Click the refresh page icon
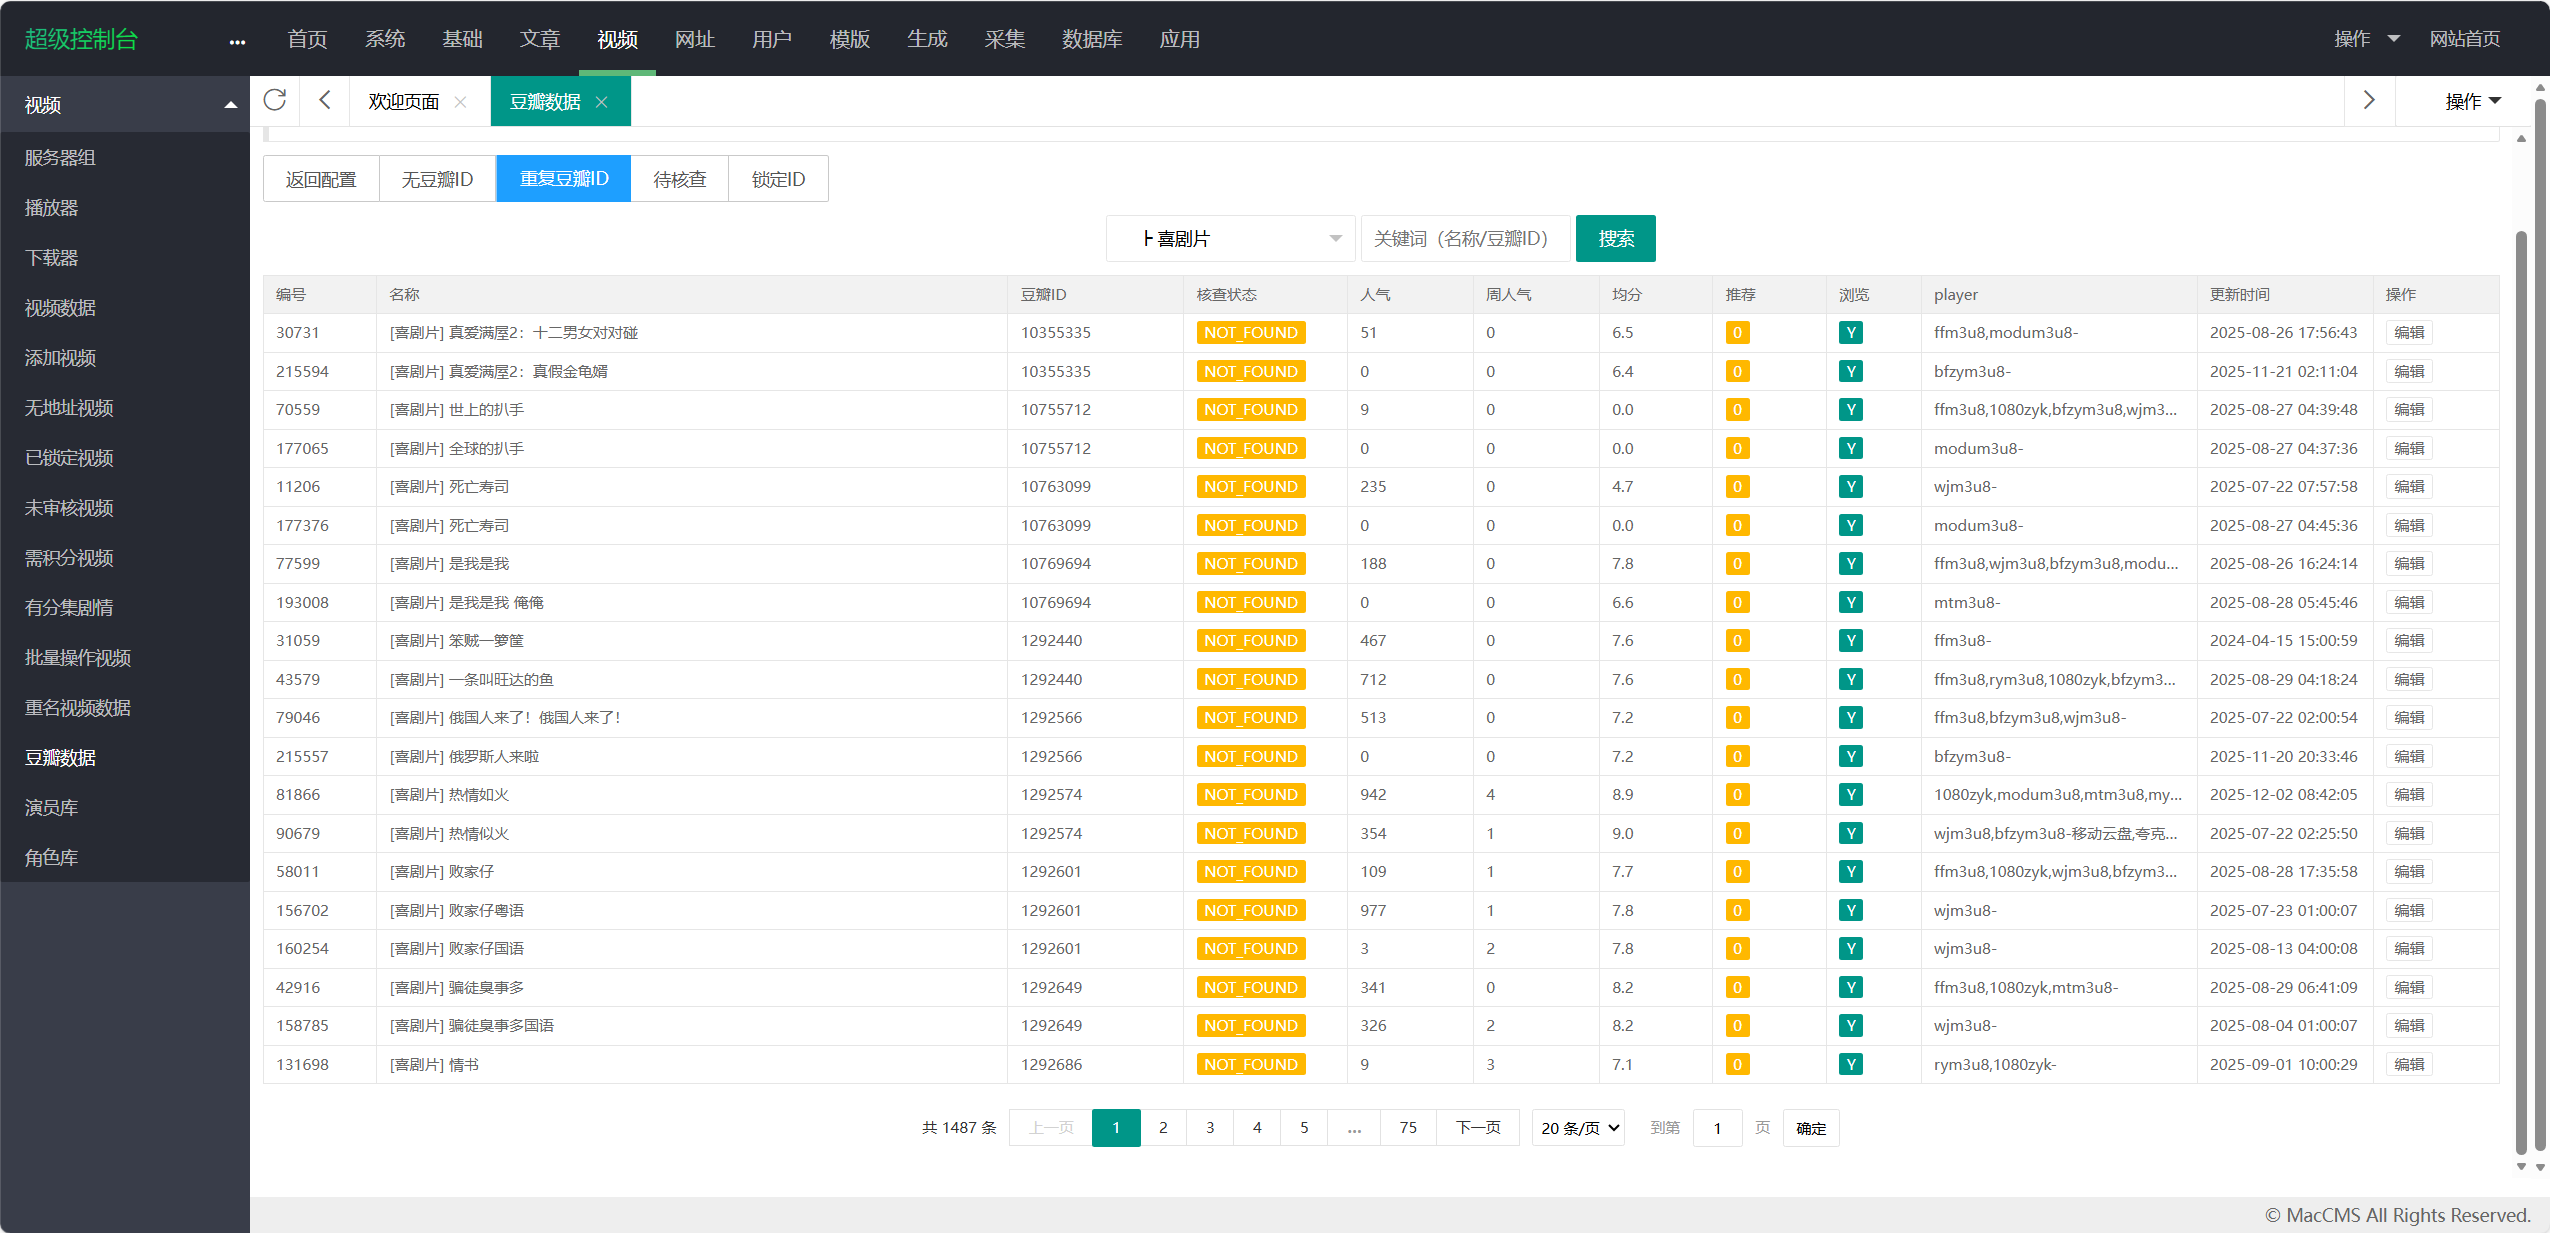Image resolution: width=2550 pixels, height=1233 pixels. (275, 100)
